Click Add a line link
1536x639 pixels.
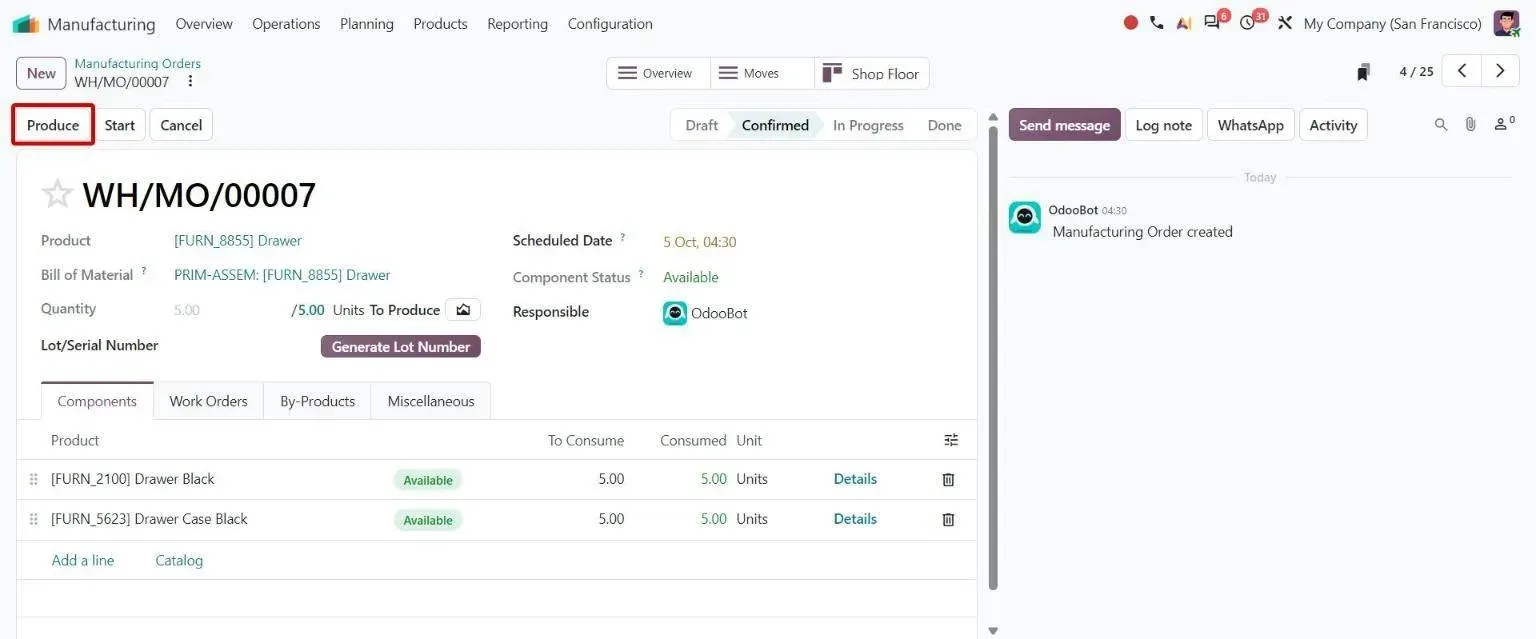click(83, 560)
